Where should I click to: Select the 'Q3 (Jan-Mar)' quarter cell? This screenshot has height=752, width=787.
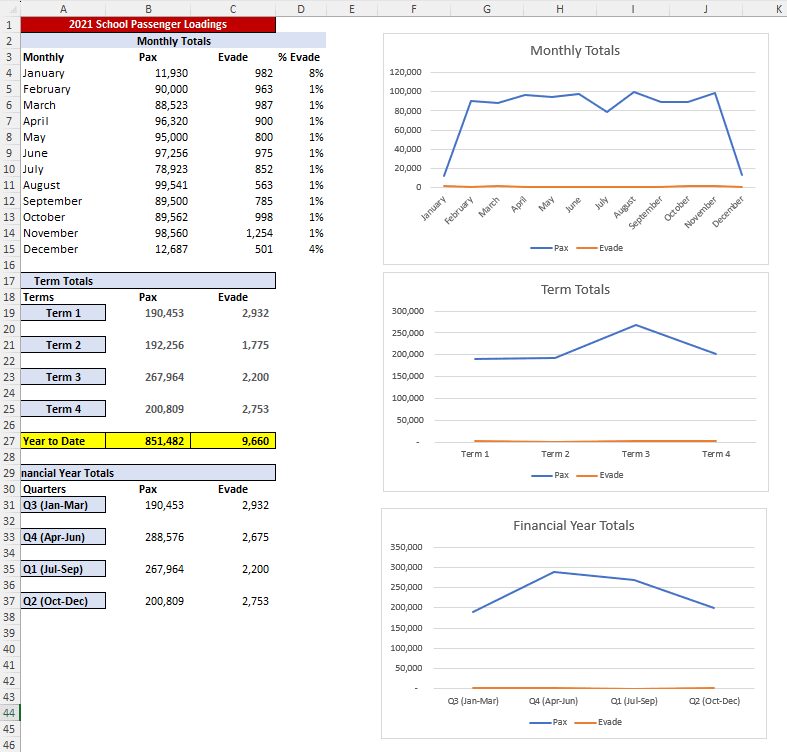tap(63, 505)
